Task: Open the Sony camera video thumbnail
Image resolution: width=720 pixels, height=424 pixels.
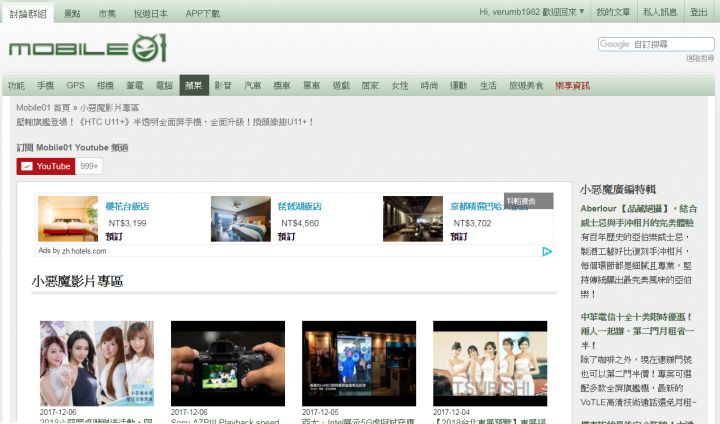Action: tap(228, 363)
